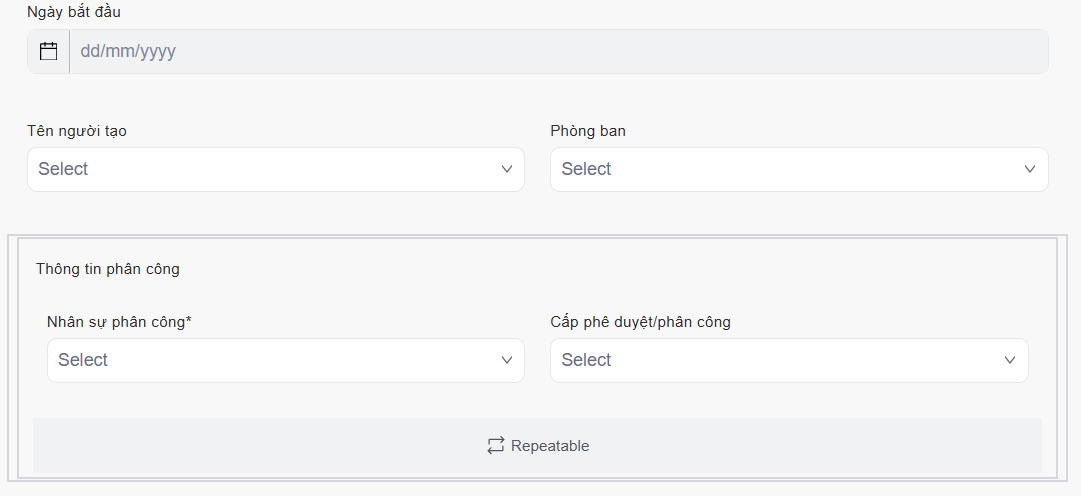Click the Tên người tạo field label
Image resolution: width=1081 pixels, height=496 pixels.
[x=77, y=131]
